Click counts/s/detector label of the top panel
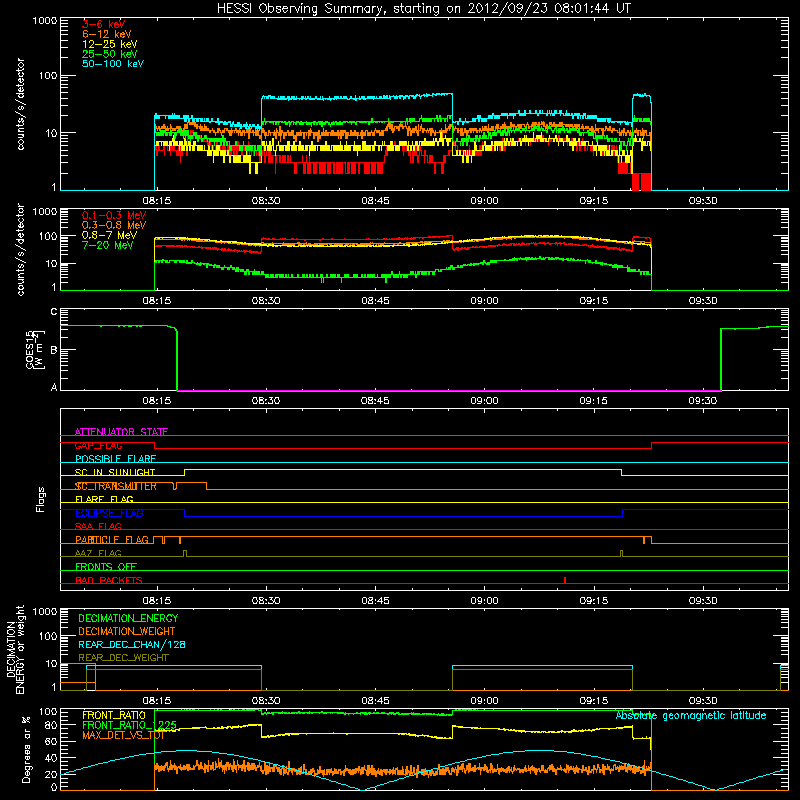This screenshot has height=800, width=800. tap(20, 104)
